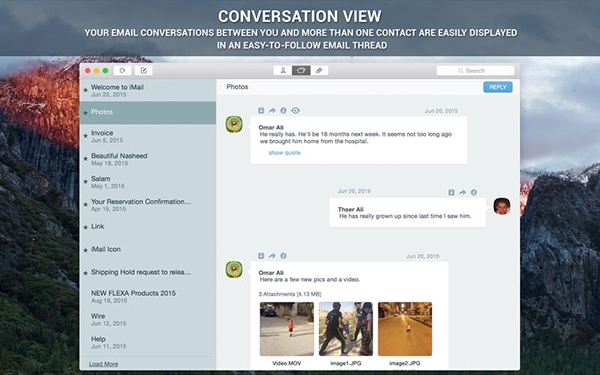Screen dimensions: 600x375
Task: Forward the 'few new pics' message
Action: click(272, 256)
